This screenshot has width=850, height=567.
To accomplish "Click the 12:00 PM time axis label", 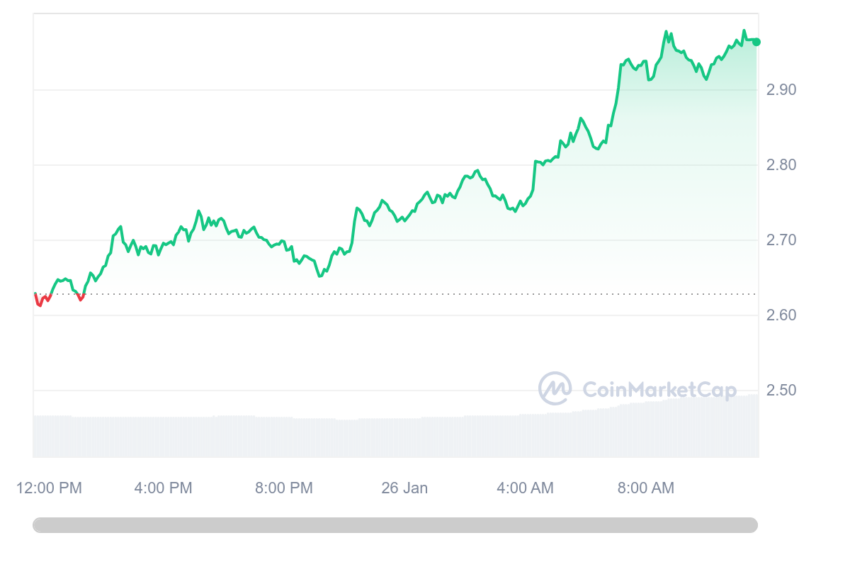I will (49, 488).
